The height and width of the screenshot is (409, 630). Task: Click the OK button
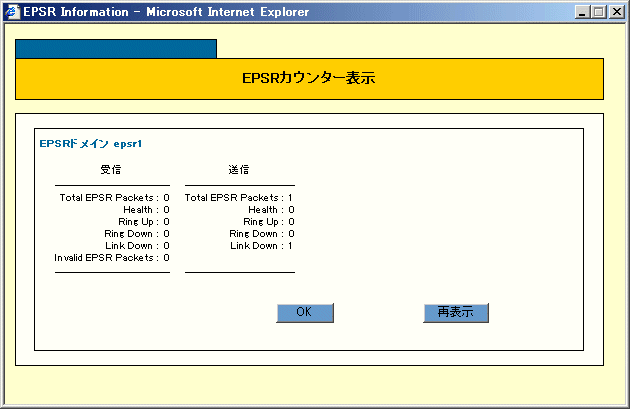304,313
